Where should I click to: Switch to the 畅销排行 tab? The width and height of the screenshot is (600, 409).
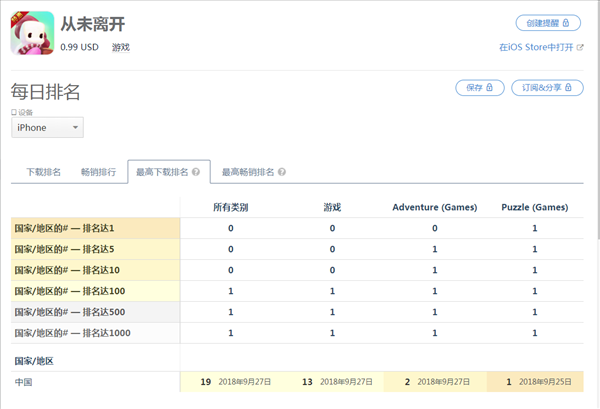(98, 172)
